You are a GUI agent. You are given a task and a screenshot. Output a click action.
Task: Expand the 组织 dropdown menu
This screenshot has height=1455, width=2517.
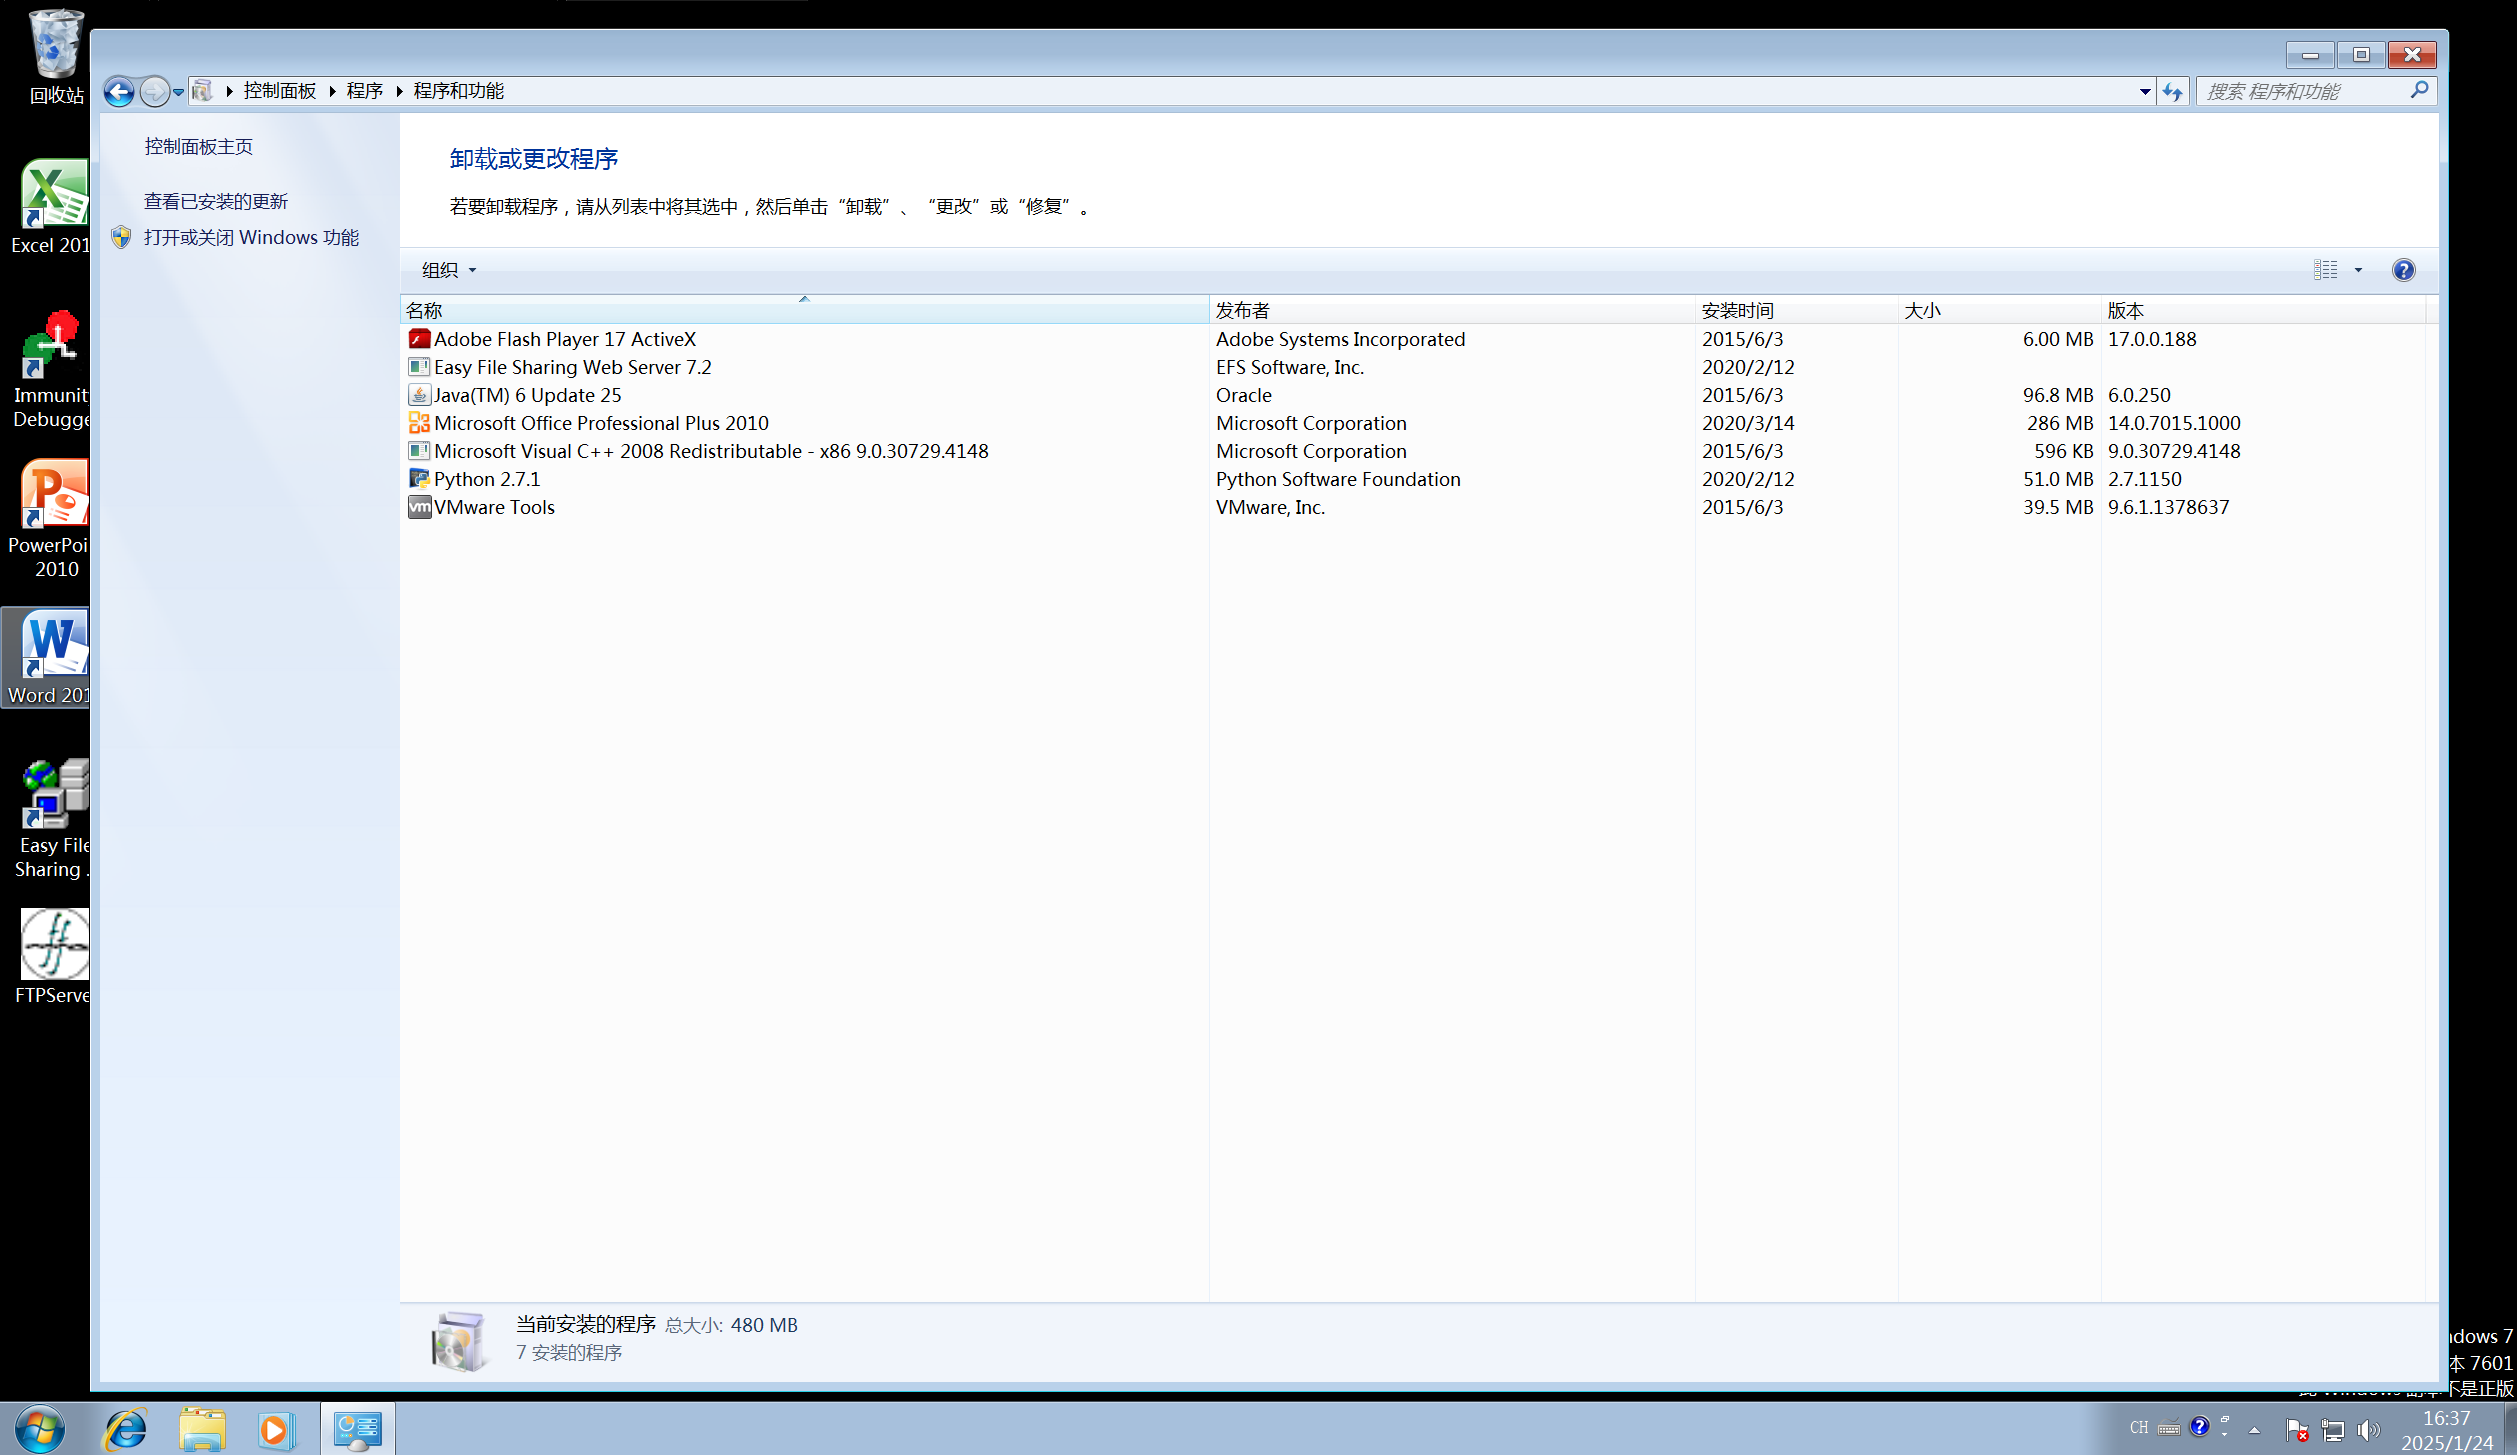(448, 270)
